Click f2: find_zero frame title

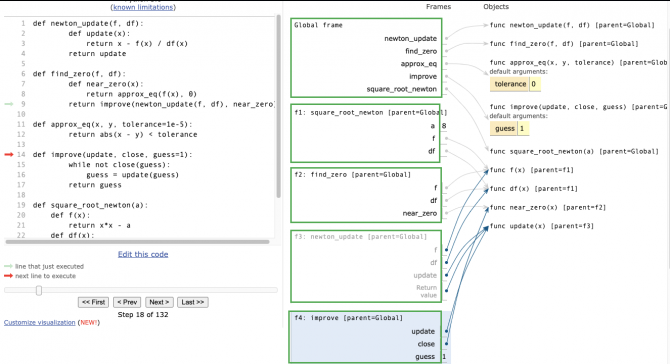click(353, 175)
